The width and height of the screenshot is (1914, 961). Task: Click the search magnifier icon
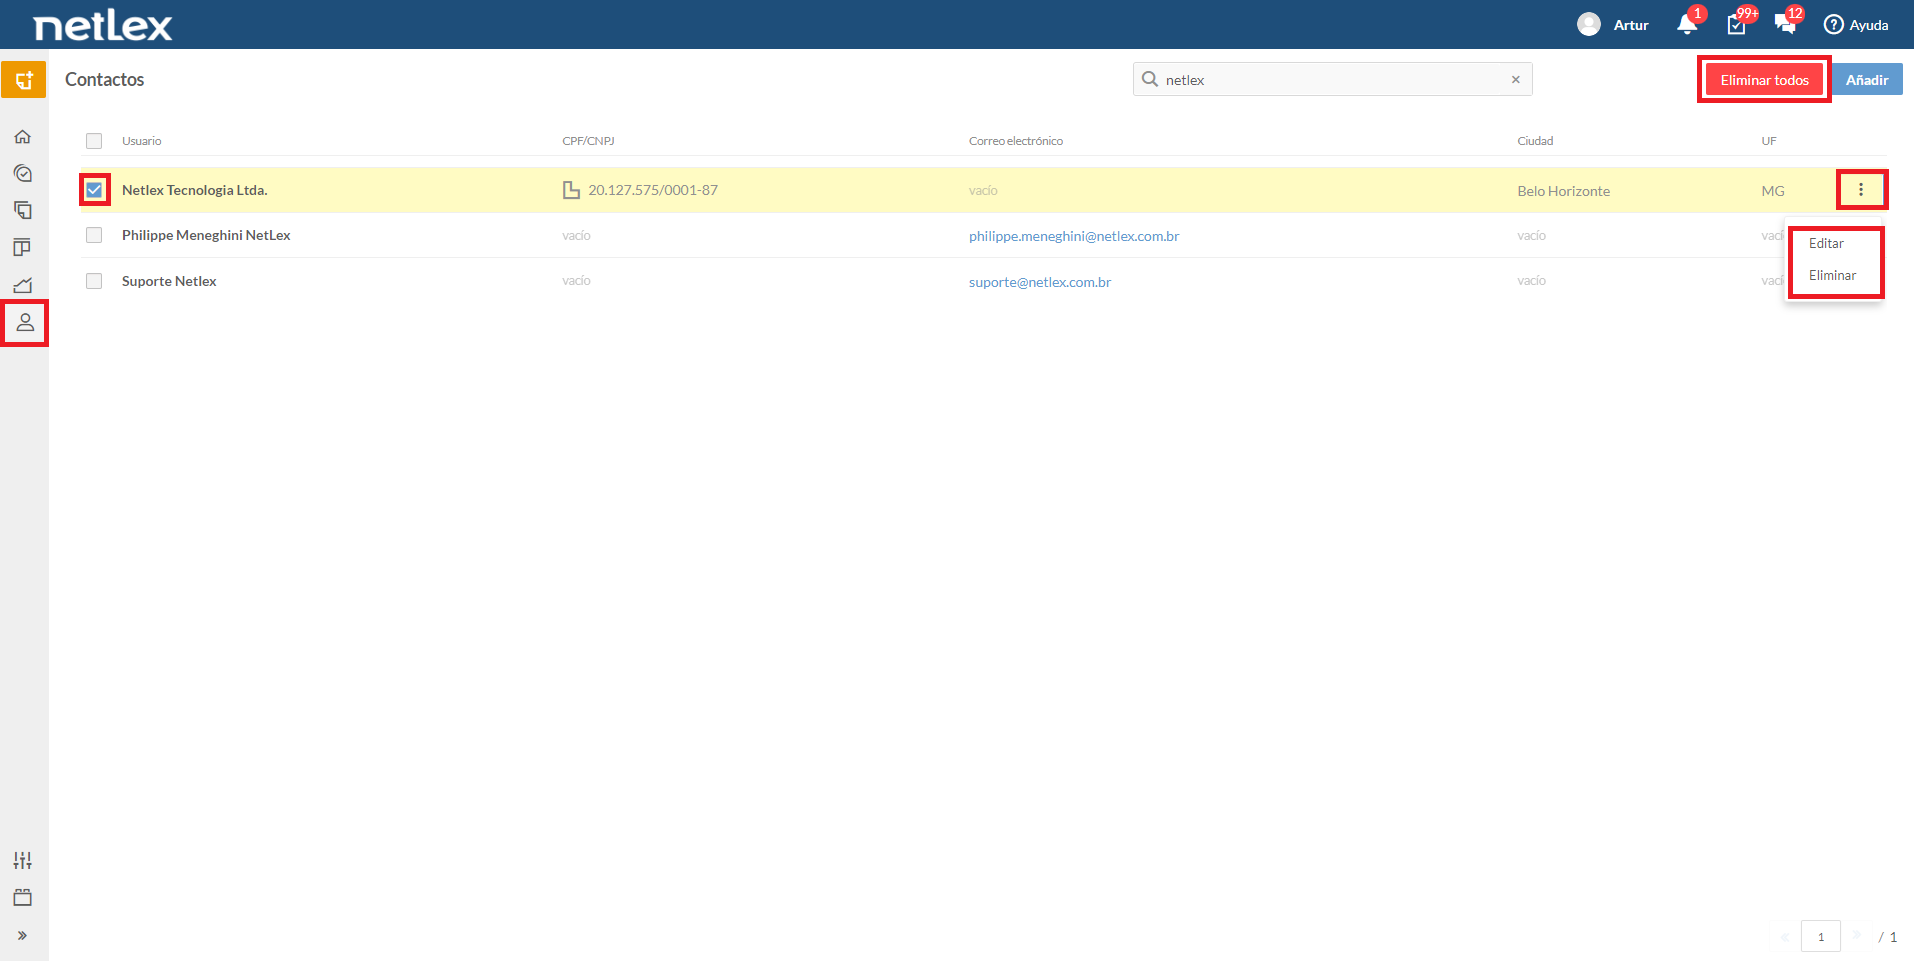pos(1150,79)
